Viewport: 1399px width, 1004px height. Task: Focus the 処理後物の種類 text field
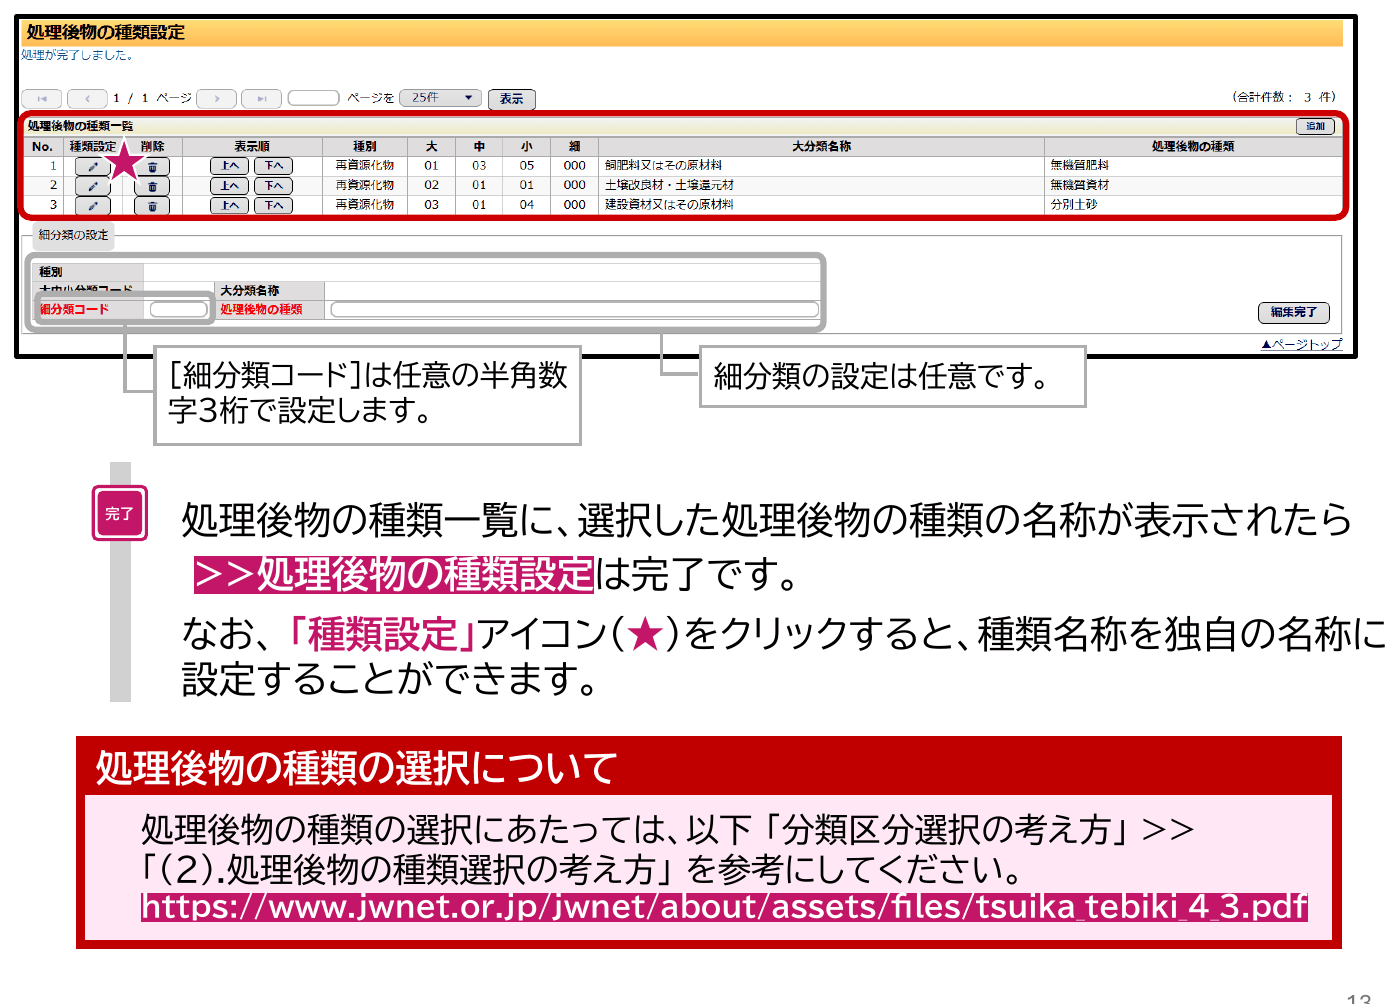[575, 310]
